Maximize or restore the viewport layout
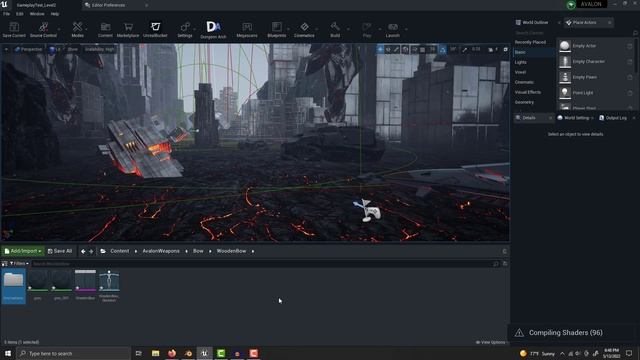Image resolution: width=640 pixels, height=360 pixels. pos(505,49)
